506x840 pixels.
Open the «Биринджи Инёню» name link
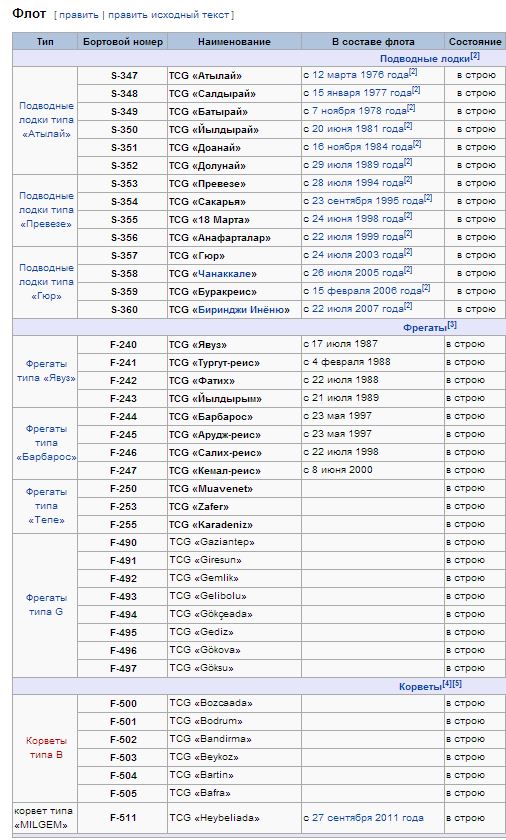tap(240, 310)
